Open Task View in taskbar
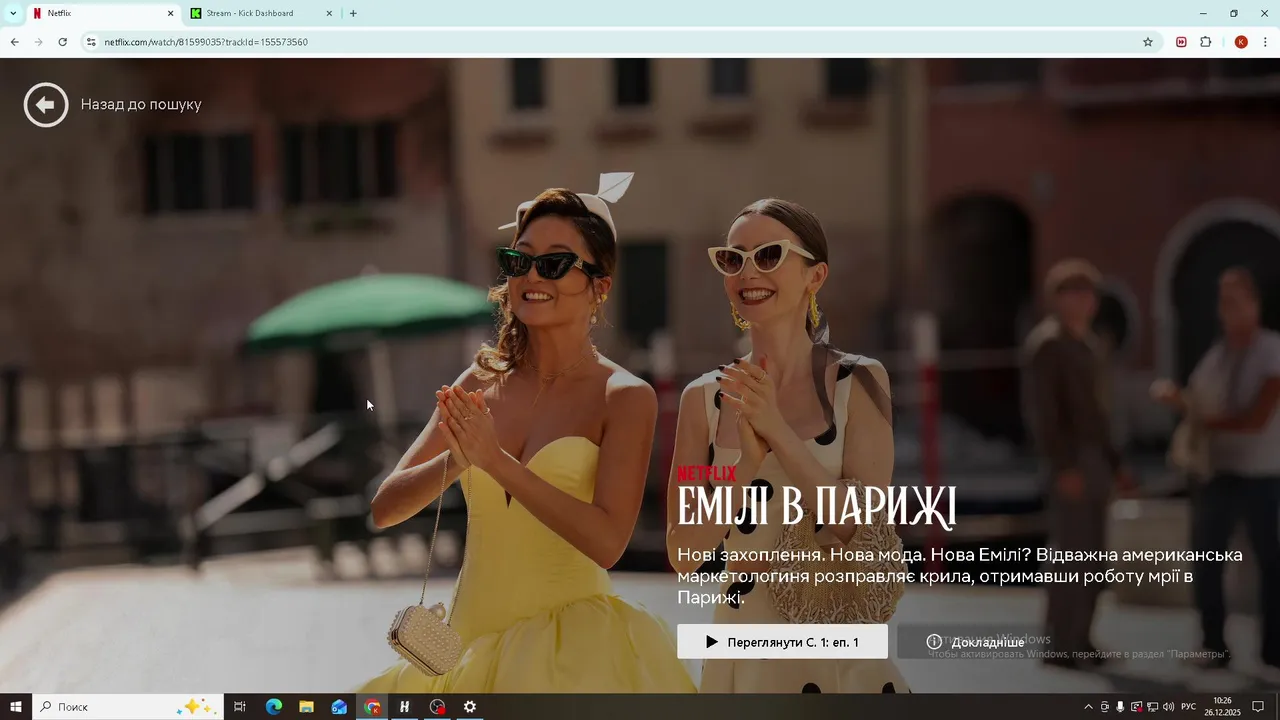This screenshot has height=720, width=1280. pyautogui.click(x=240, y=707)
